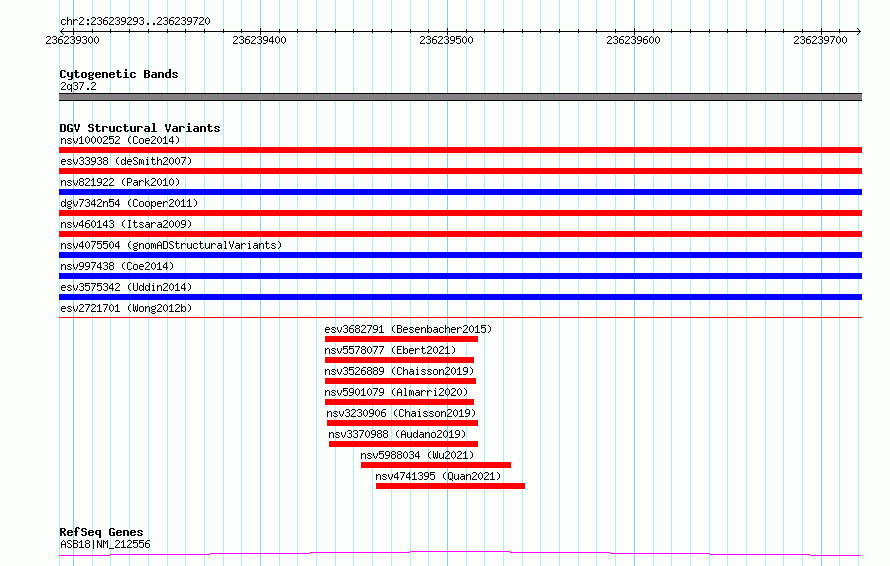Click the nsv1000252 (Coe2014) variant label

coord(120,140)
